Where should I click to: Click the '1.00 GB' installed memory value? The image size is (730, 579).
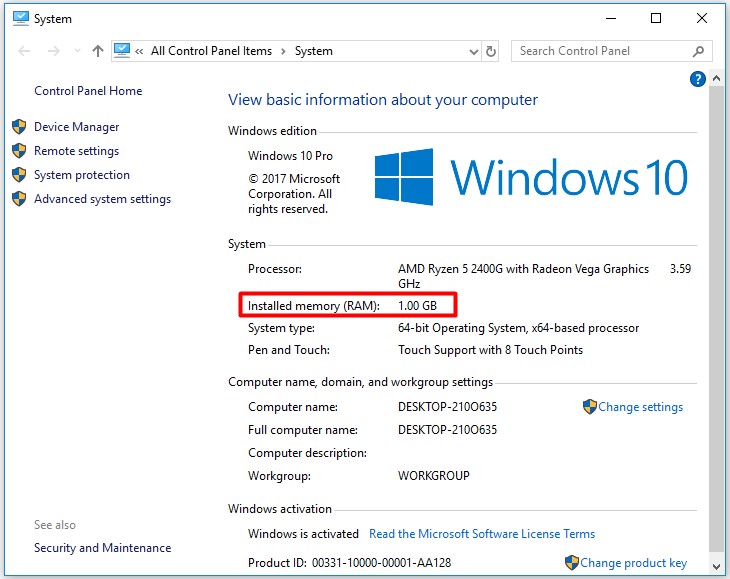pyautogui.click(x=418, y=306)
